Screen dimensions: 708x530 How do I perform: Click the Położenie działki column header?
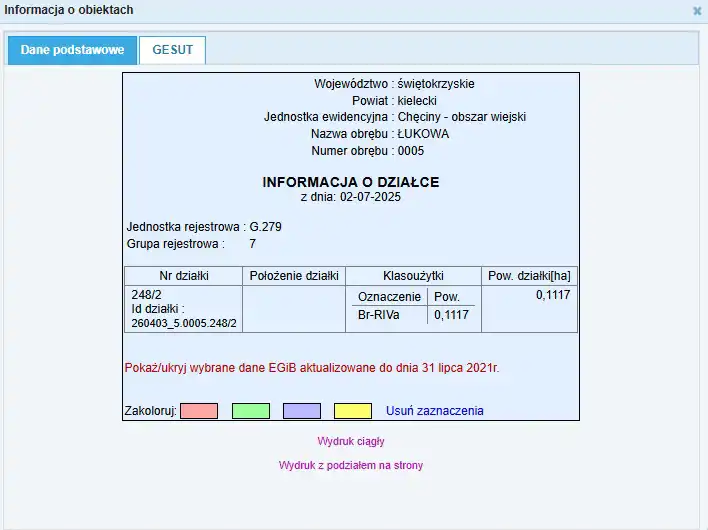coord(294,276)
